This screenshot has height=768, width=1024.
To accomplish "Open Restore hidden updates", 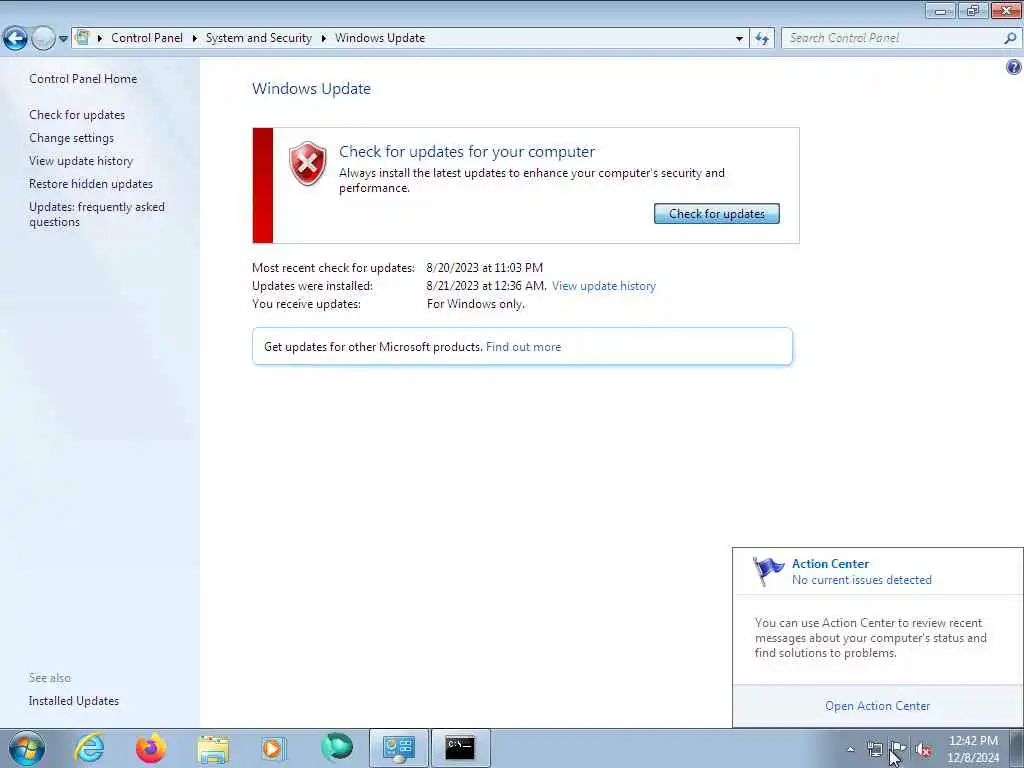I will 91,184.
